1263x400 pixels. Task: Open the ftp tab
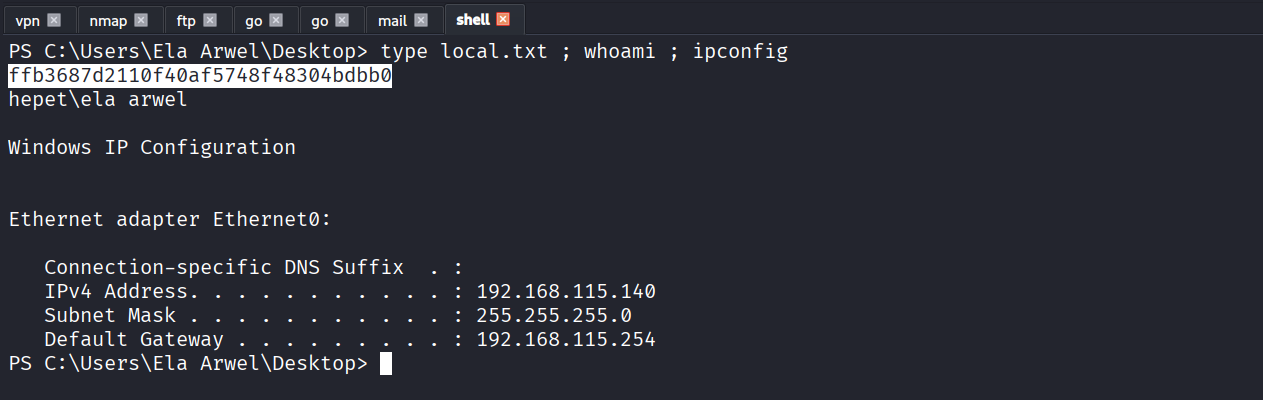(186, 20)
